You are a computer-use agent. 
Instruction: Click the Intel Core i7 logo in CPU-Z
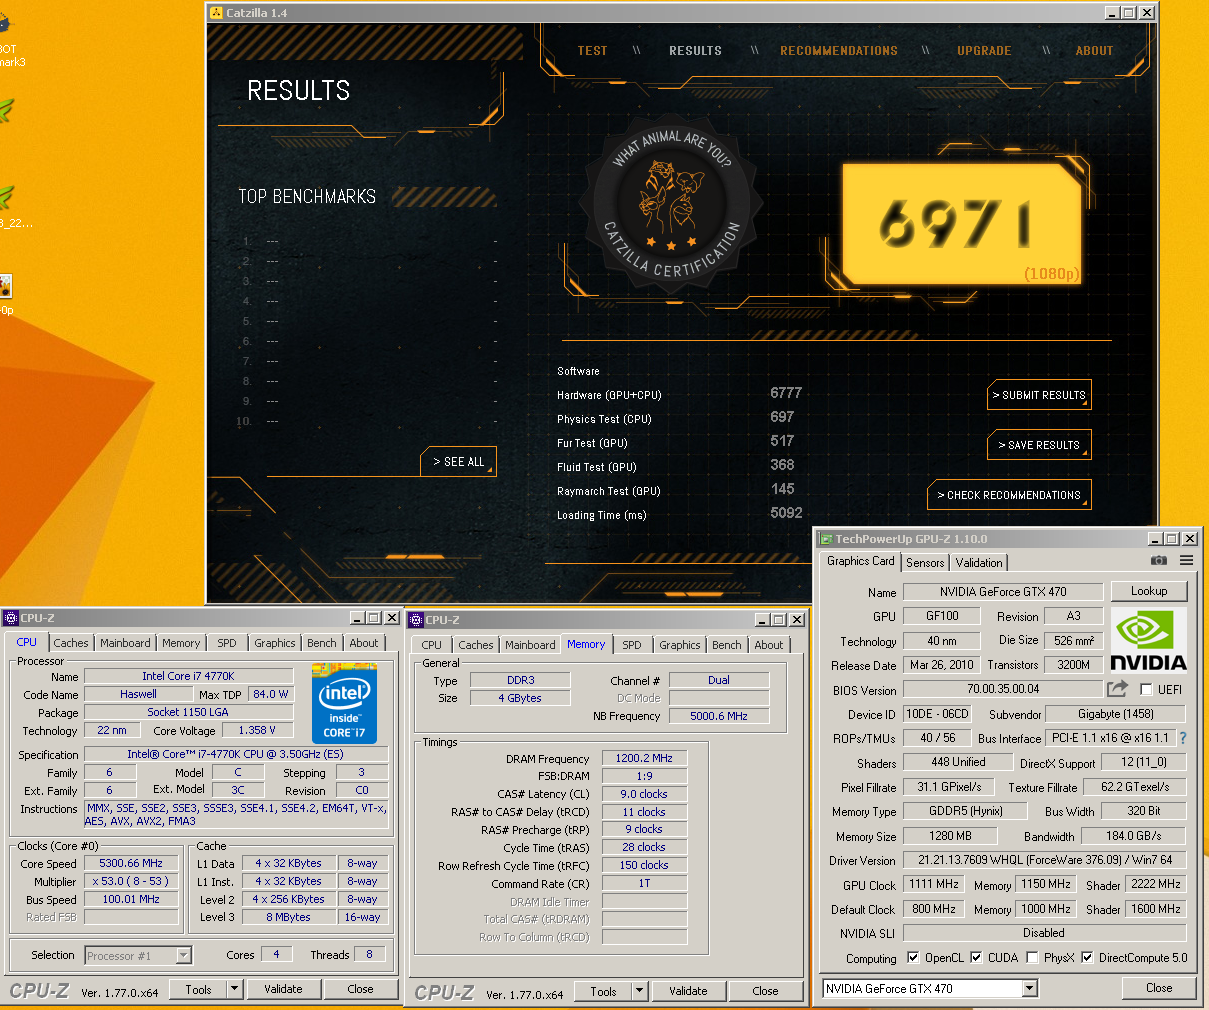[344, 704]
